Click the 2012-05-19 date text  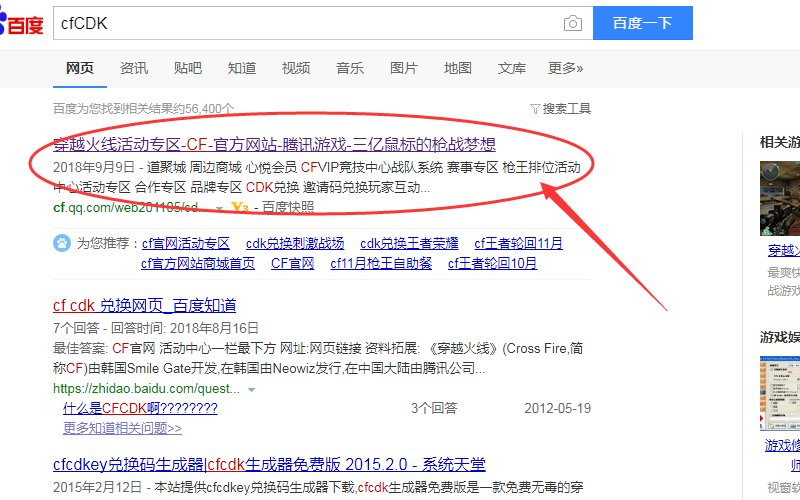(x=558, y=408)
